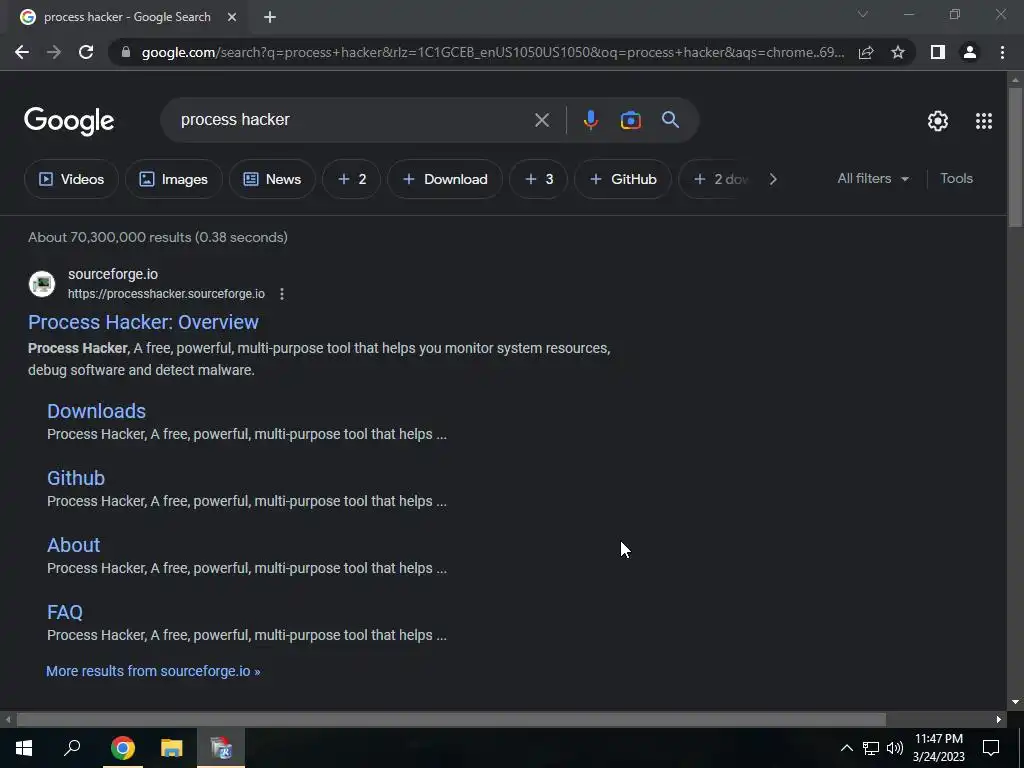Click the address bar URL
The height and width of the screenshot is (768, 1024).
tap(492, 52)
